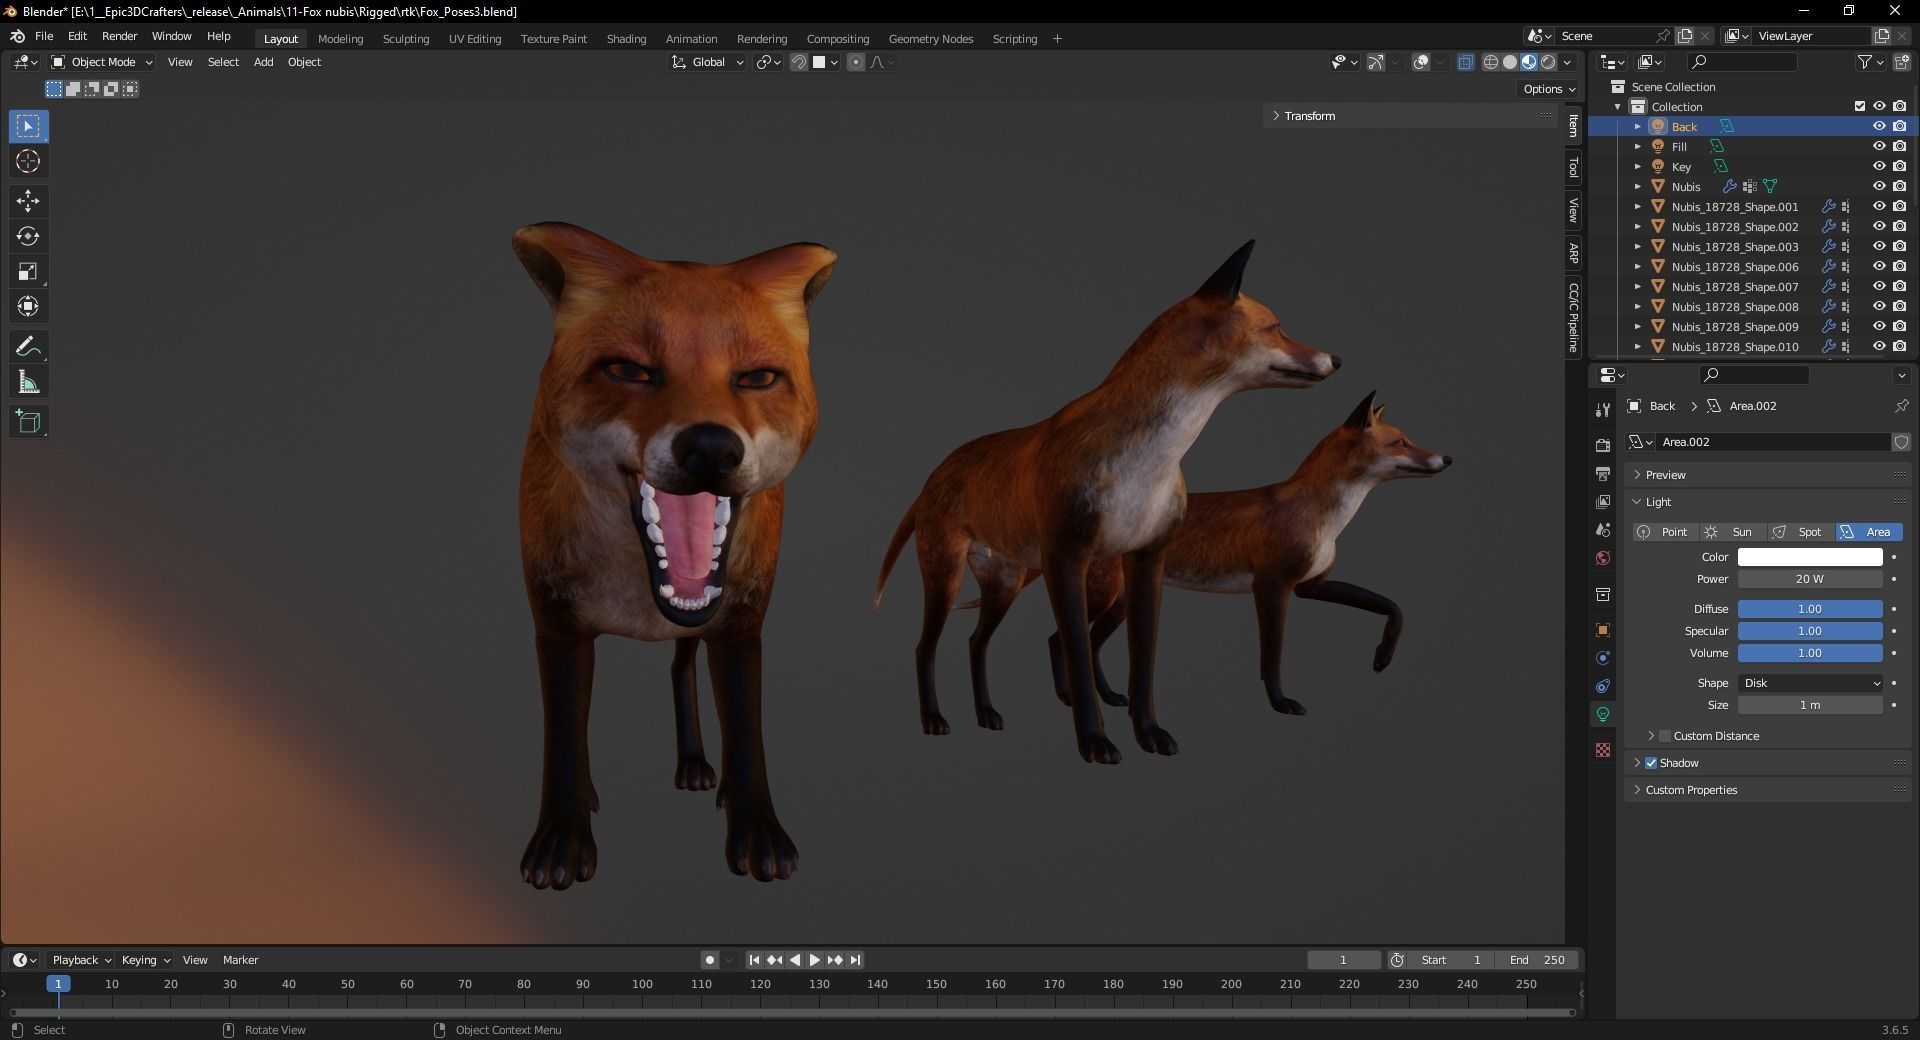Screen dimensions: 1920x1040
Task: Toggle X-ray view in viewport header
Action: [1465, 62]
